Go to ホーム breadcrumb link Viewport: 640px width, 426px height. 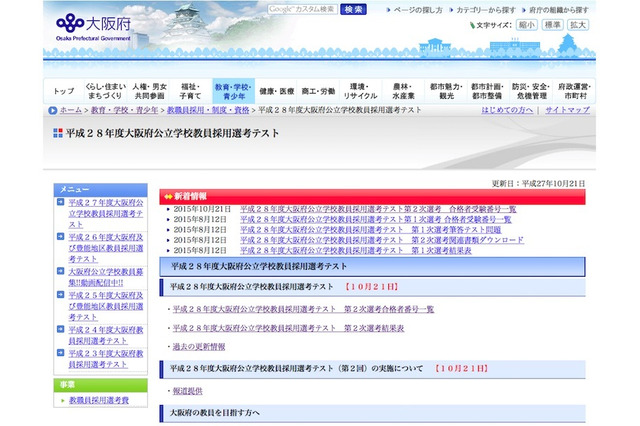click(x=71, y=110)
